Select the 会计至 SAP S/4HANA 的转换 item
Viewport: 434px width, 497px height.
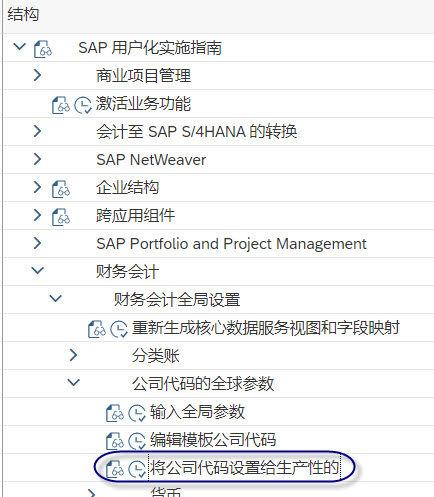click(x=197, y=132)
